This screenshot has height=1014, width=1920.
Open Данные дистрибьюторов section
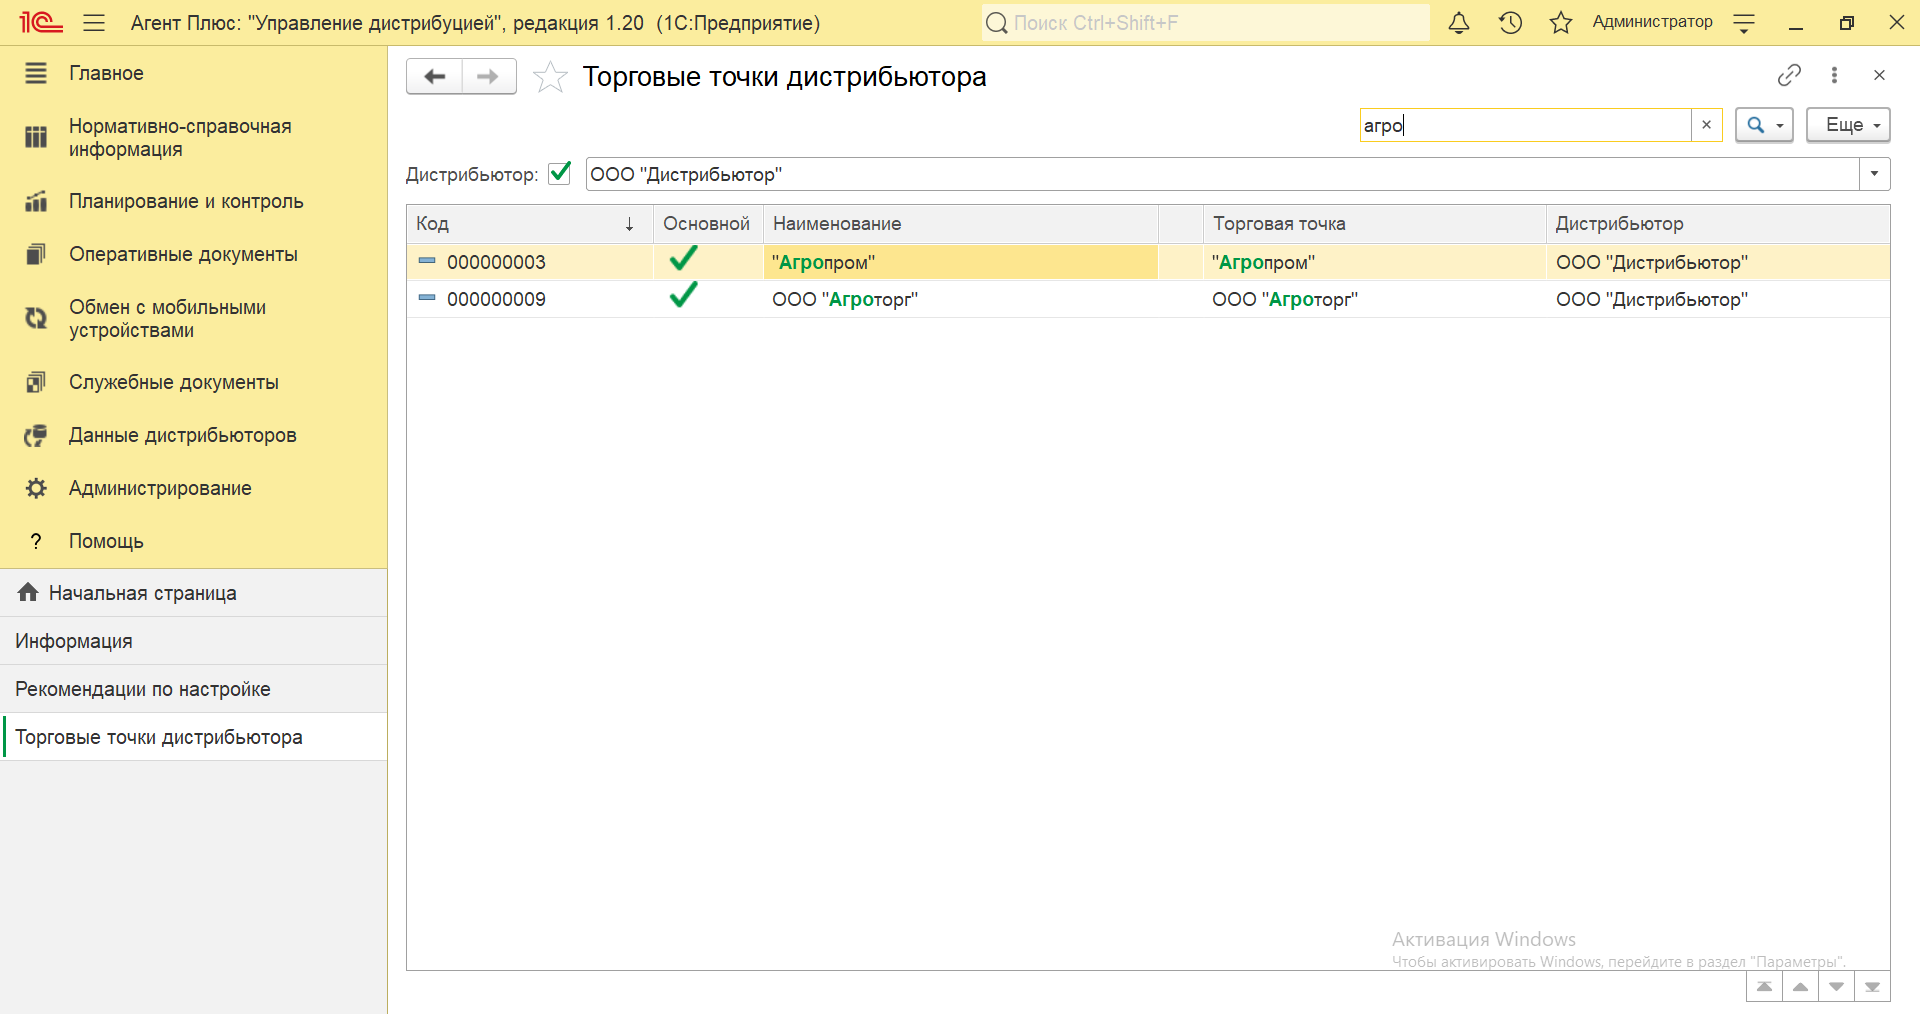click(x=193, y=435)
